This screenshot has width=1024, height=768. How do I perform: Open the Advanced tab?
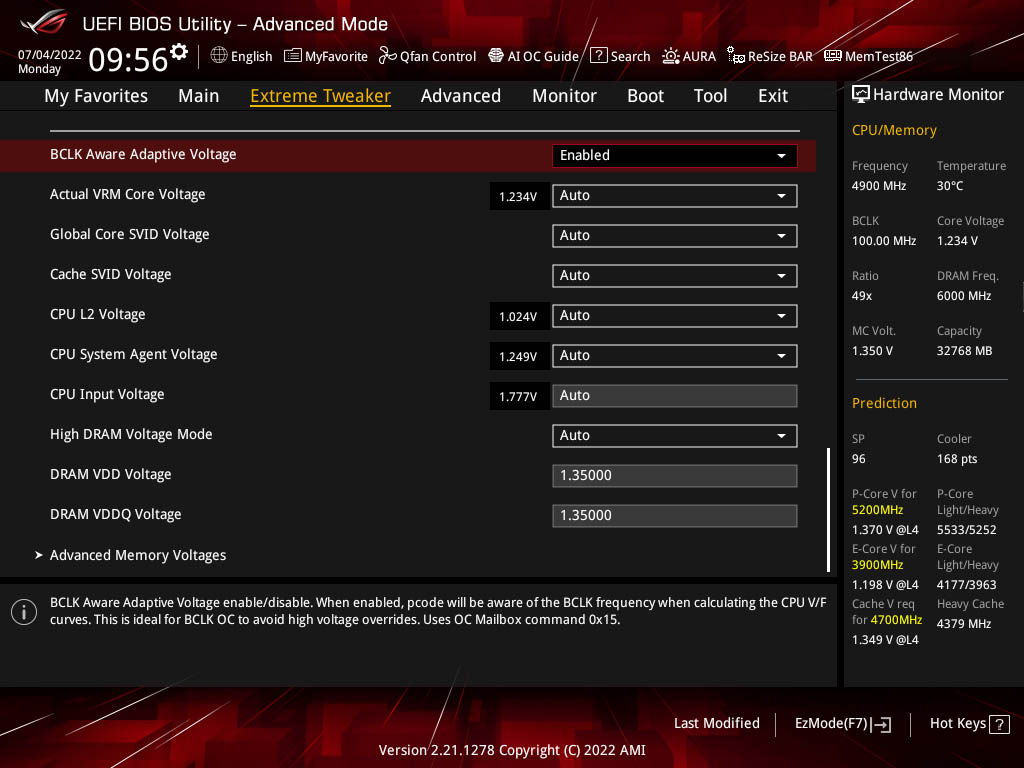pyautogui.click(x=460, y=96)
